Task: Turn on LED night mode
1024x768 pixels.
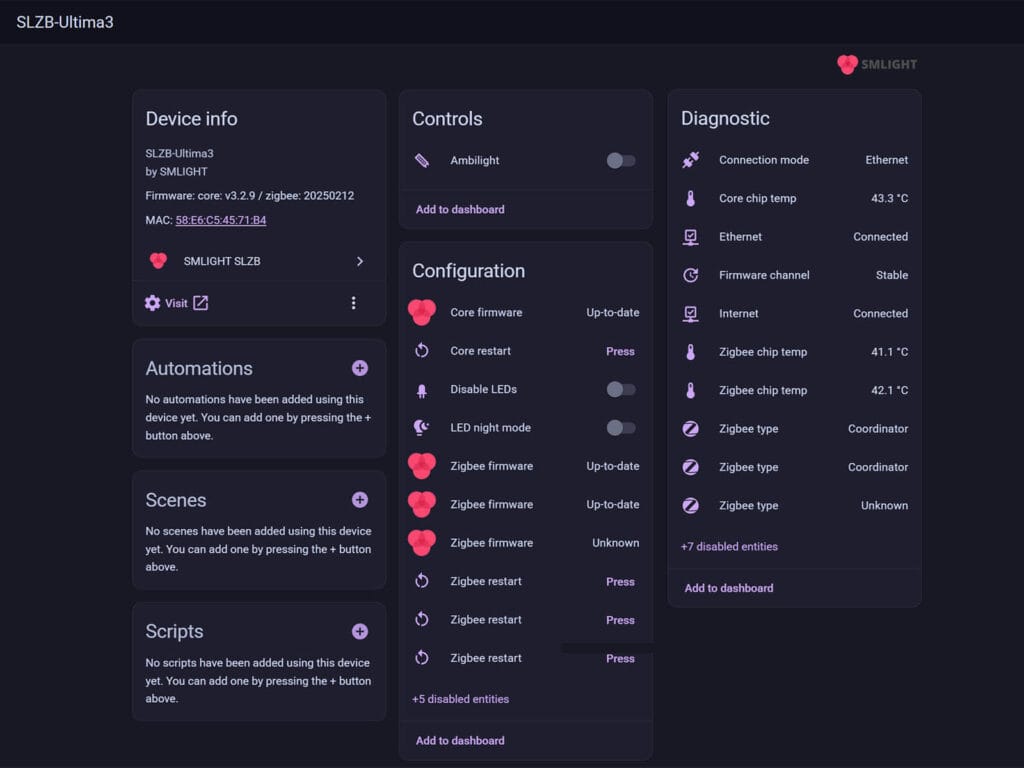Action: coord(620,427)
